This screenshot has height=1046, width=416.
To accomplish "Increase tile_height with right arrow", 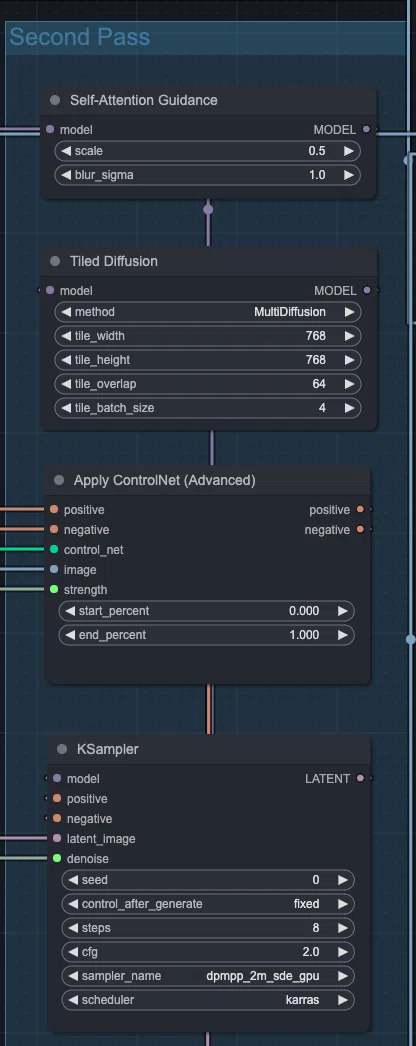I will 349,360.
